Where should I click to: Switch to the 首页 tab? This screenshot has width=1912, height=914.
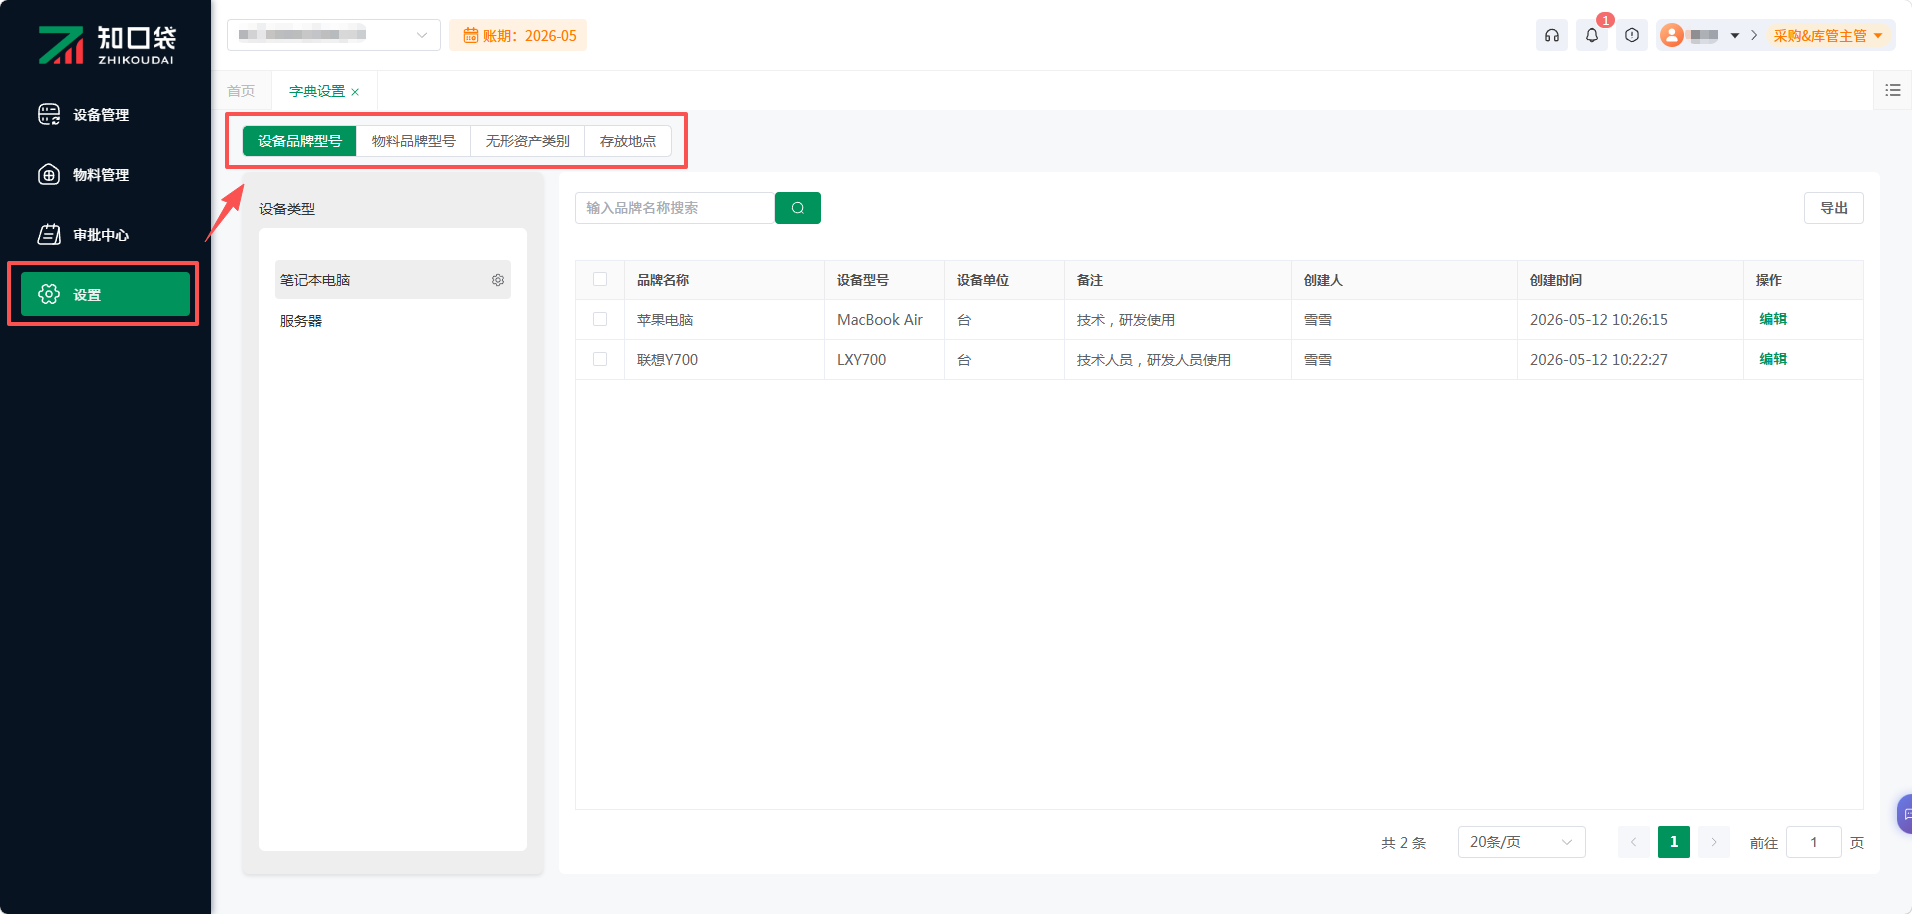(x=241, y=91)
